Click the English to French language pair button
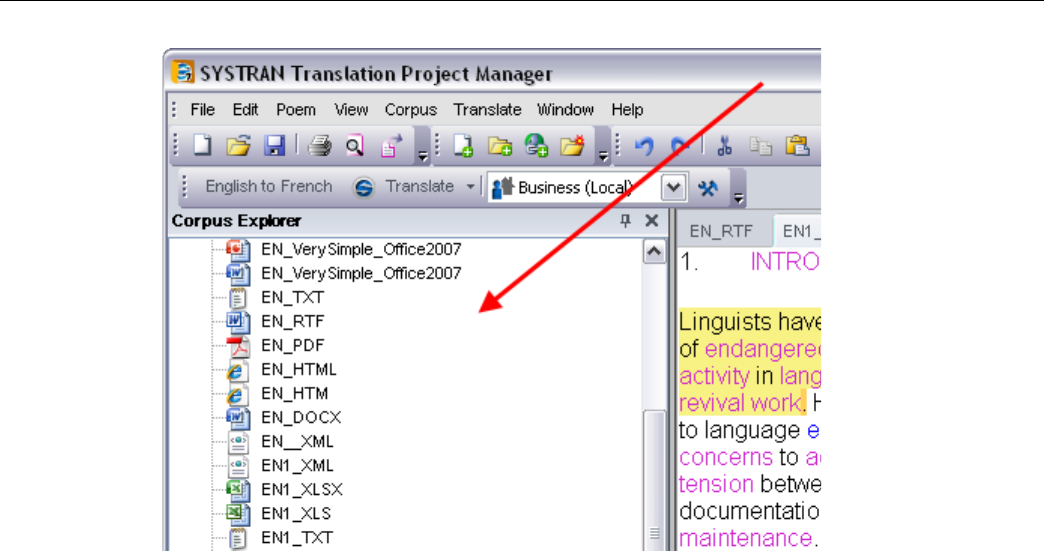The image size is (1044, 551). 268,187
